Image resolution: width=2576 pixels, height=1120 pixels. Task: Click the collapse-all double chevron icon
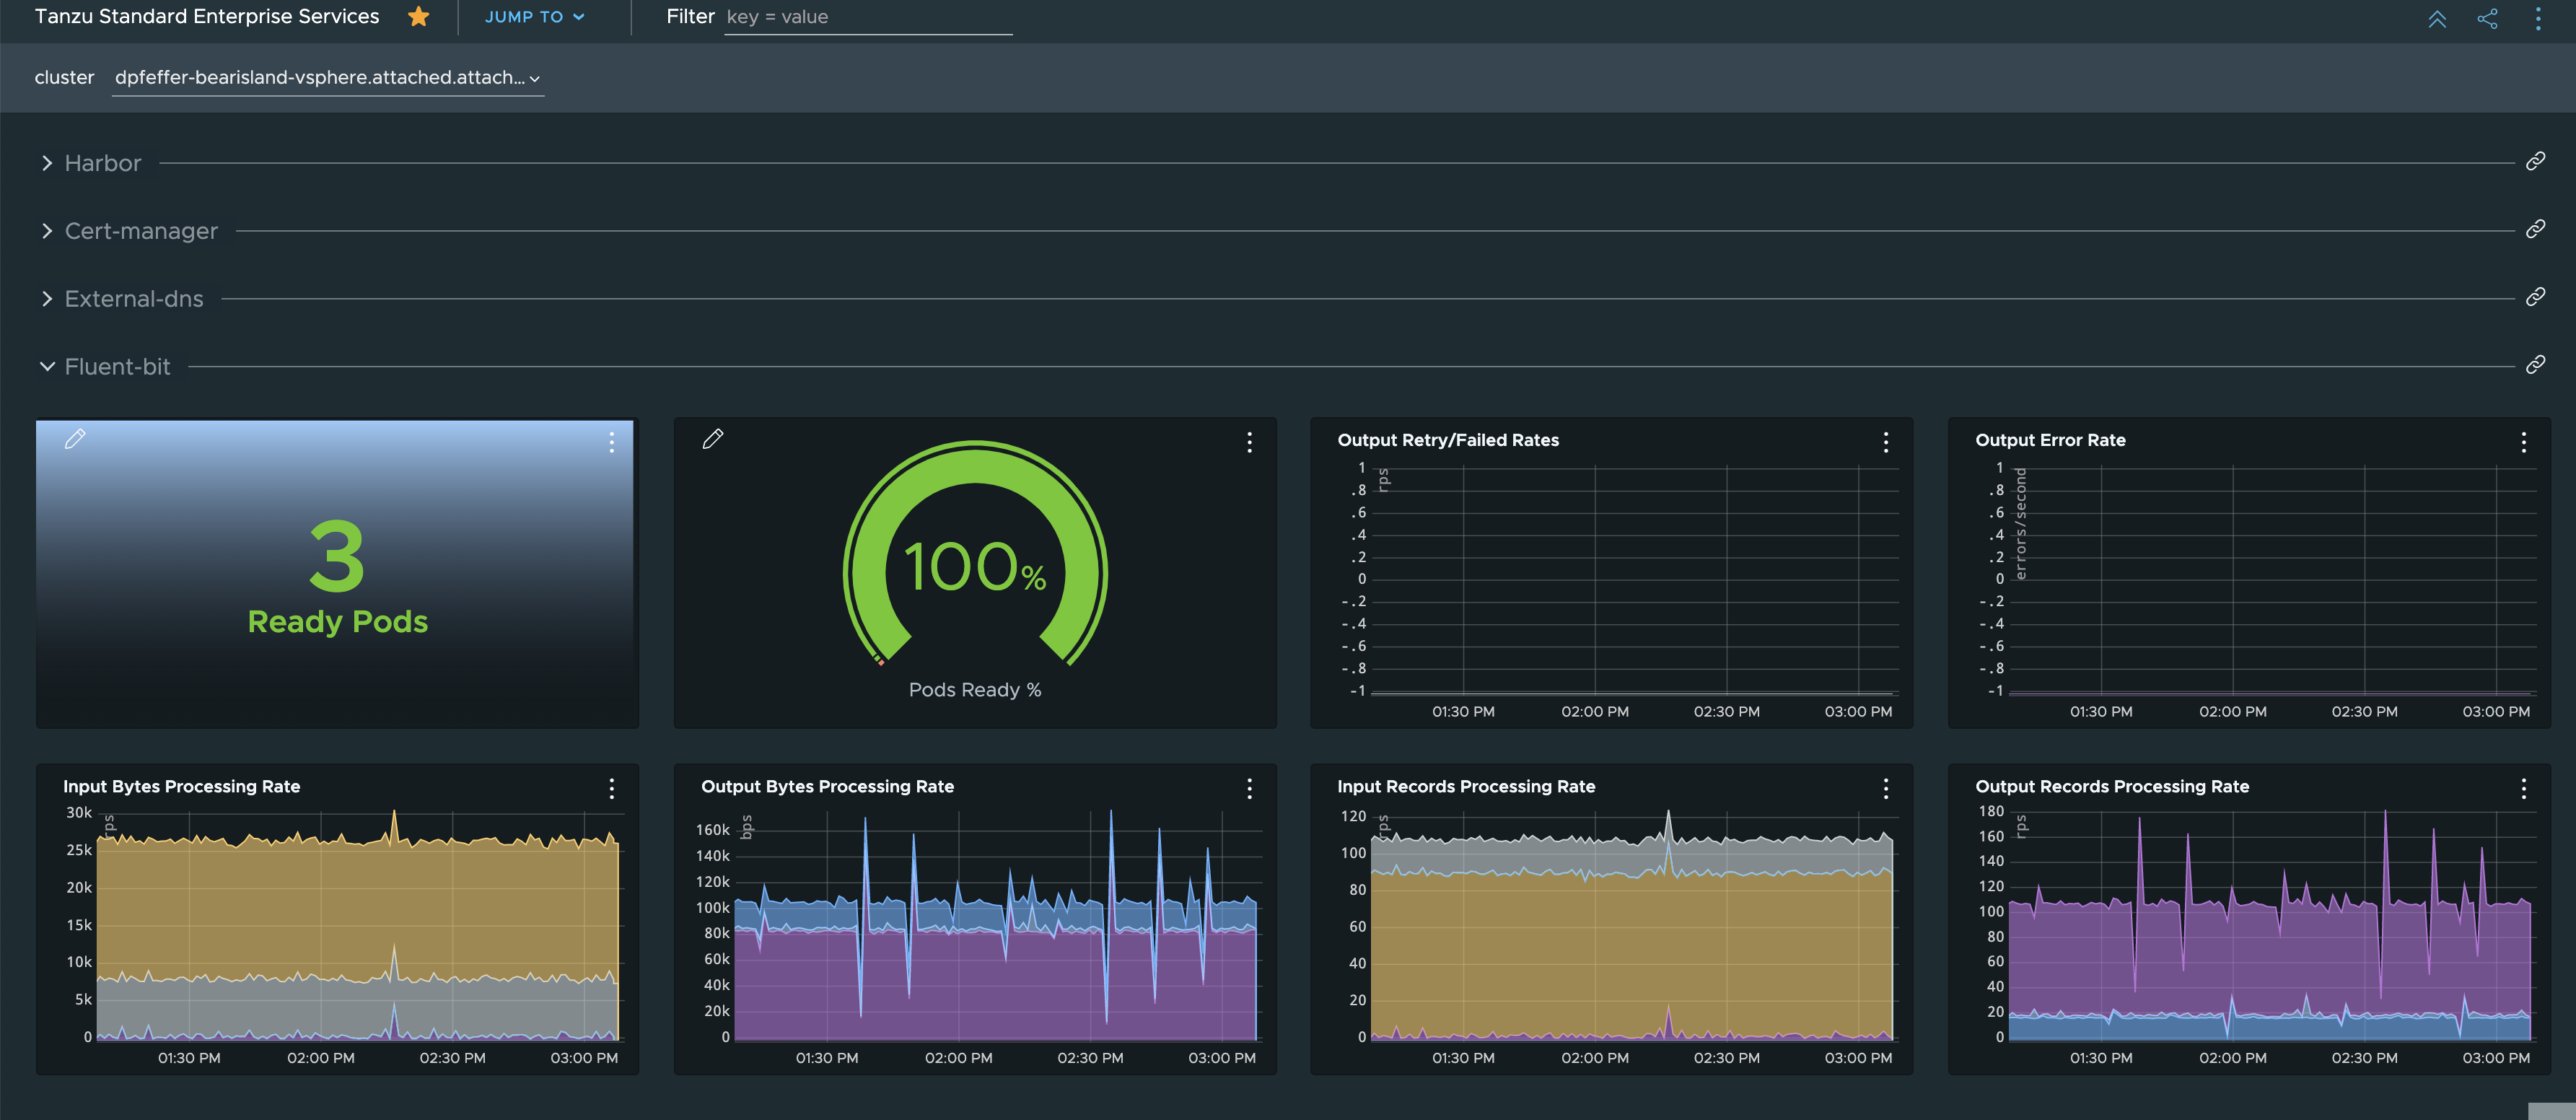tap(2437, 18)
